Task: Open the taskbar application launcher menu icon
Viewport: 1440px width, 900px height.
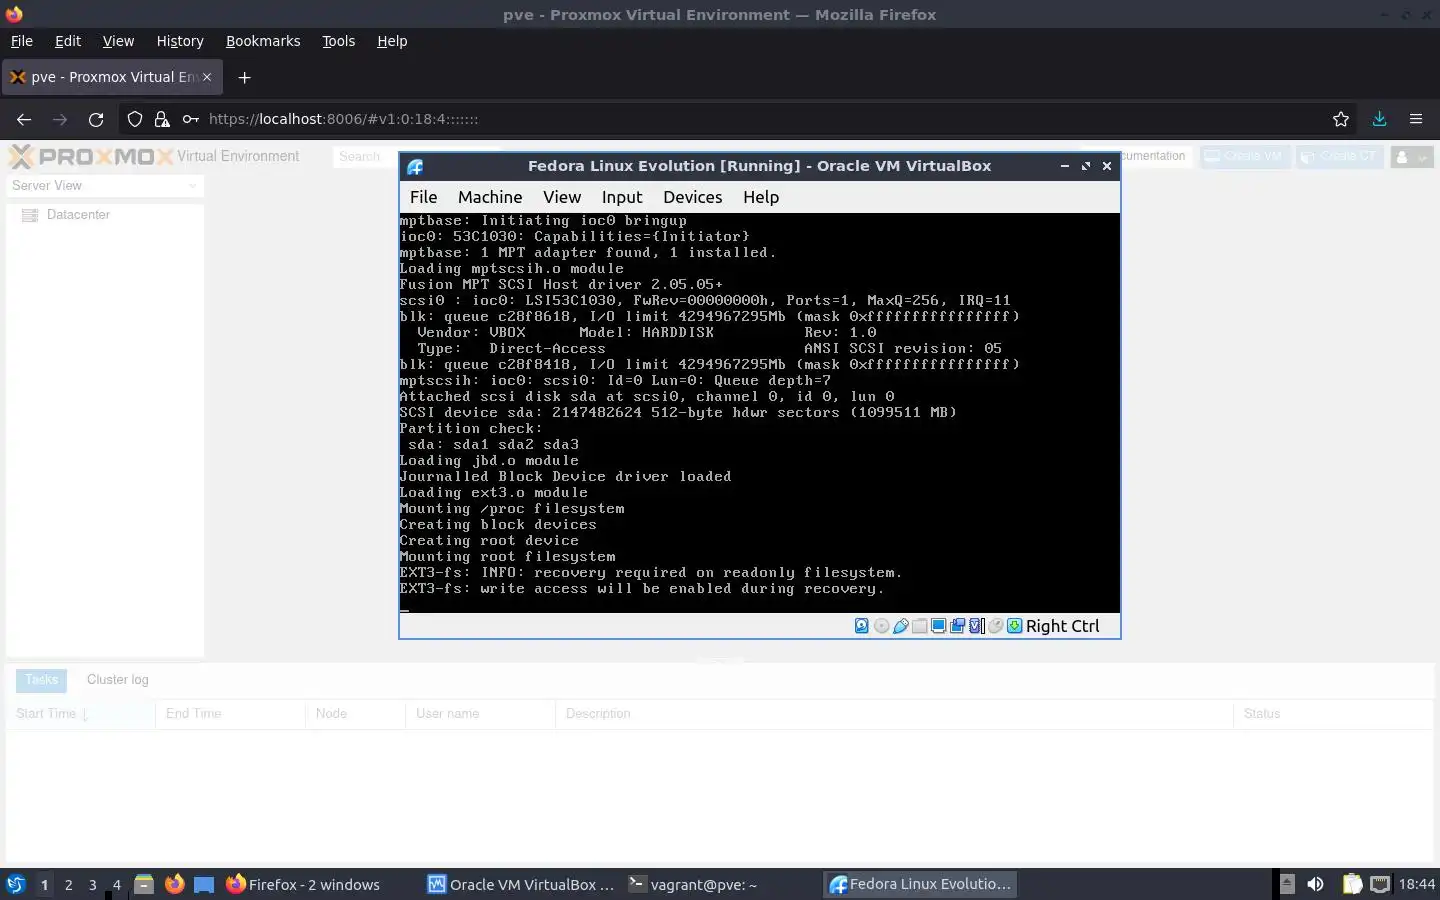Action: (15, 884)
